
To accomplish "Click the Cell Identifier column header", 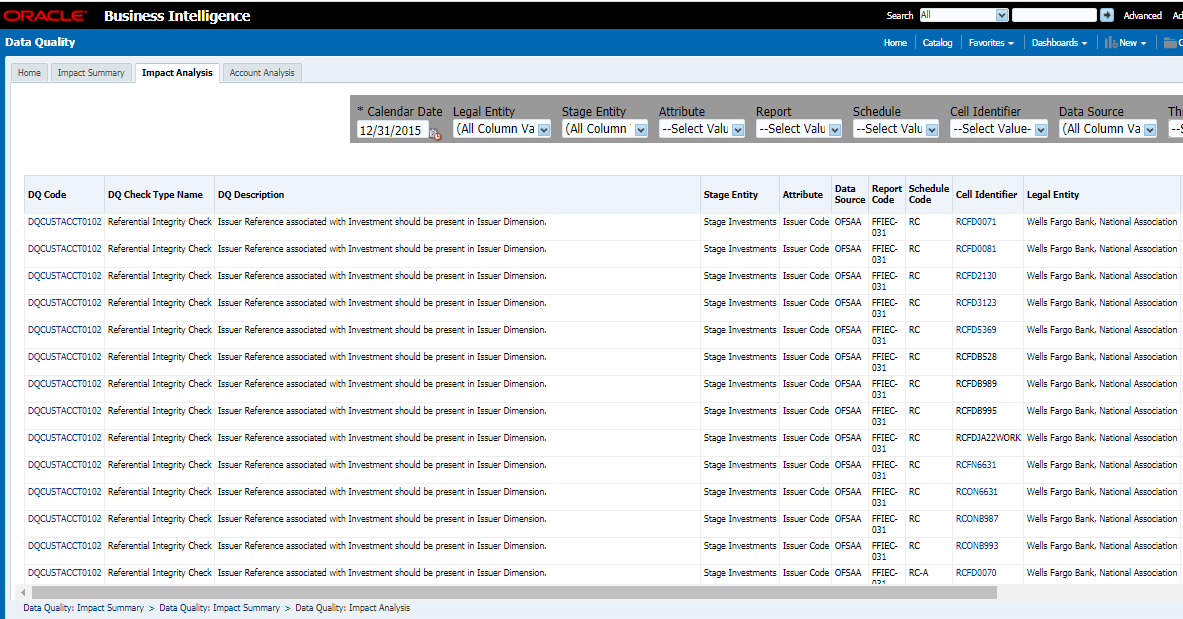I will tap(986, 195).
